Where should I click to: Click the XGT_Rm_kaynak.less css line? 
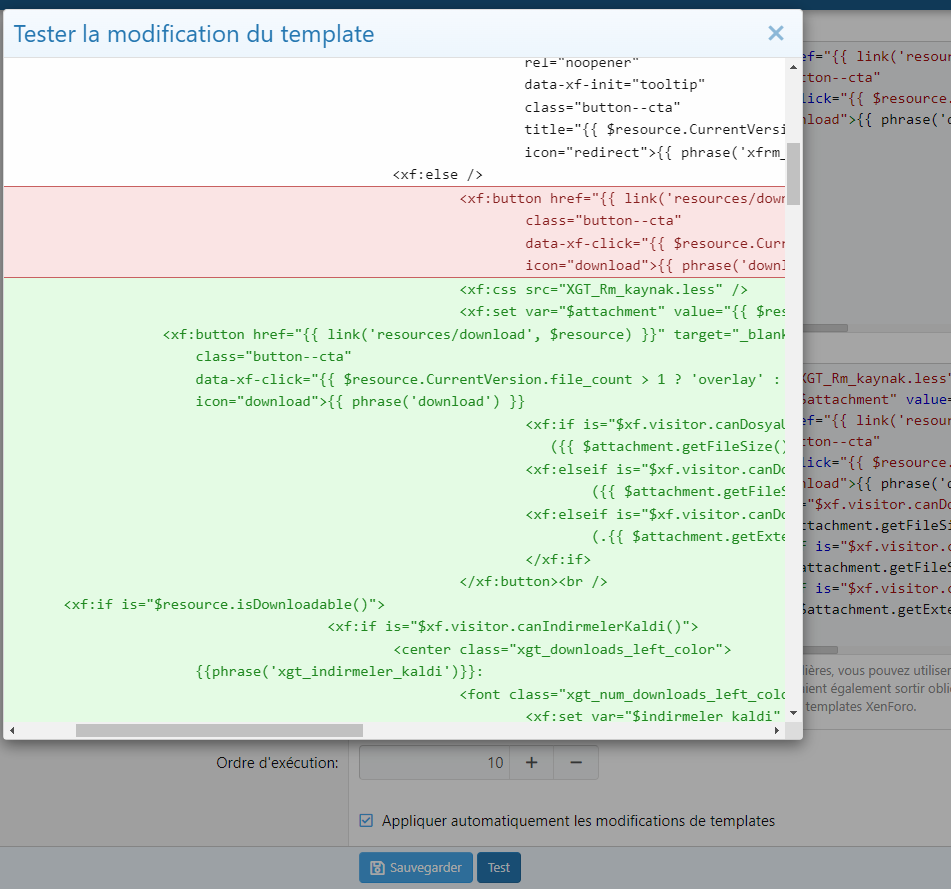[x=603, y=289]
